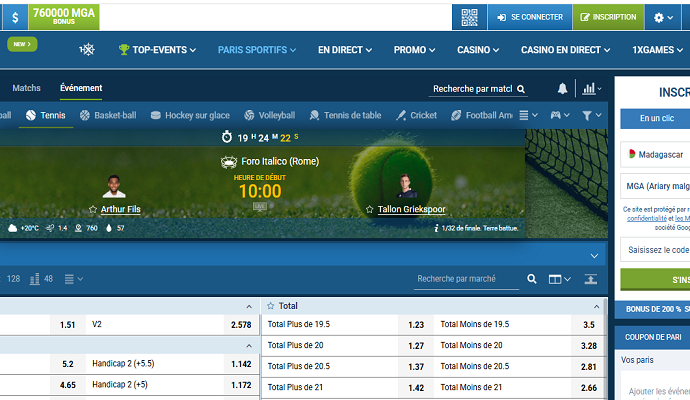Favorite Tallon Griekspoor with the star
Image resolution: width=690 pixels, height=400 pixels.
[x=369, y=209]
